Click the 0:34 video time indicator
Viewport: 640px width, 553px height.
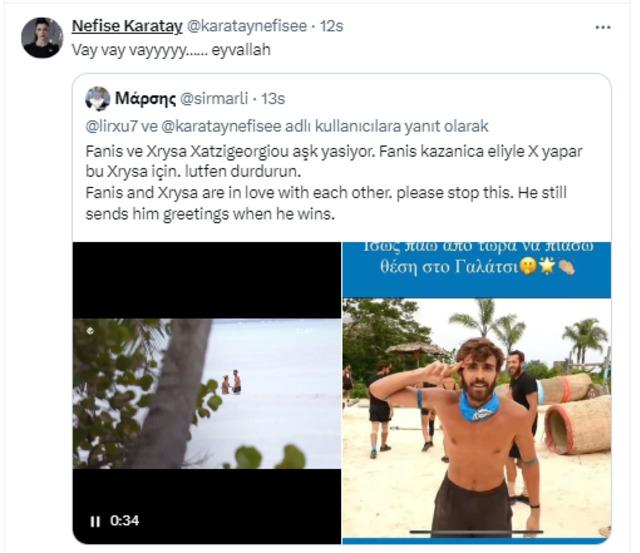pyautogui.click(x=123, y=520)
